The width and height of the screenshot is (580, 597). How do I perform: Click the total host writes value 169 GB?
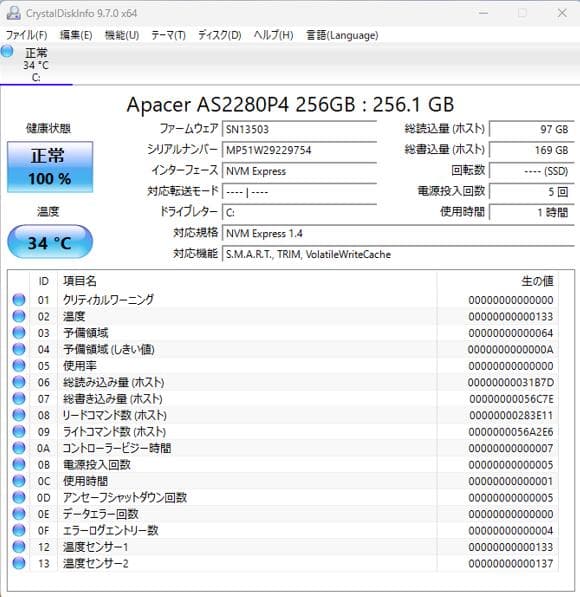[x=532, y=150]
